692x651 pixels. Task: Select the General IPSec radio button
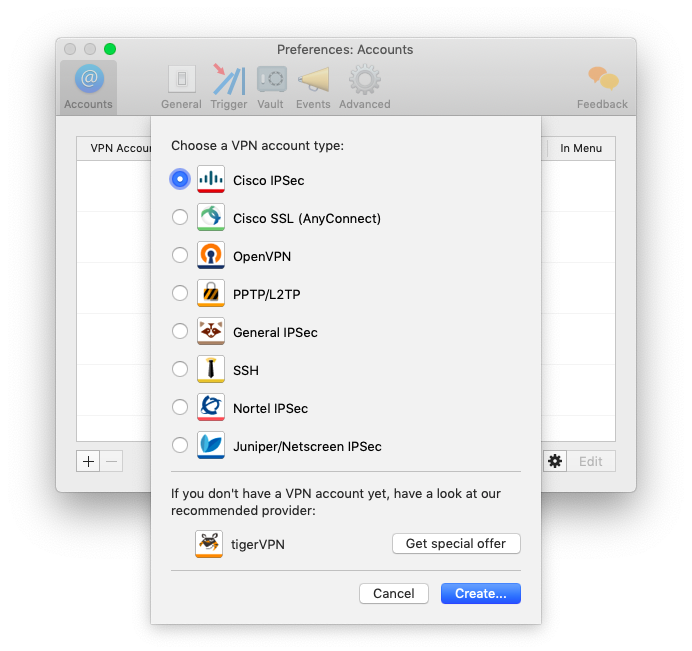(x=180, y=331)
